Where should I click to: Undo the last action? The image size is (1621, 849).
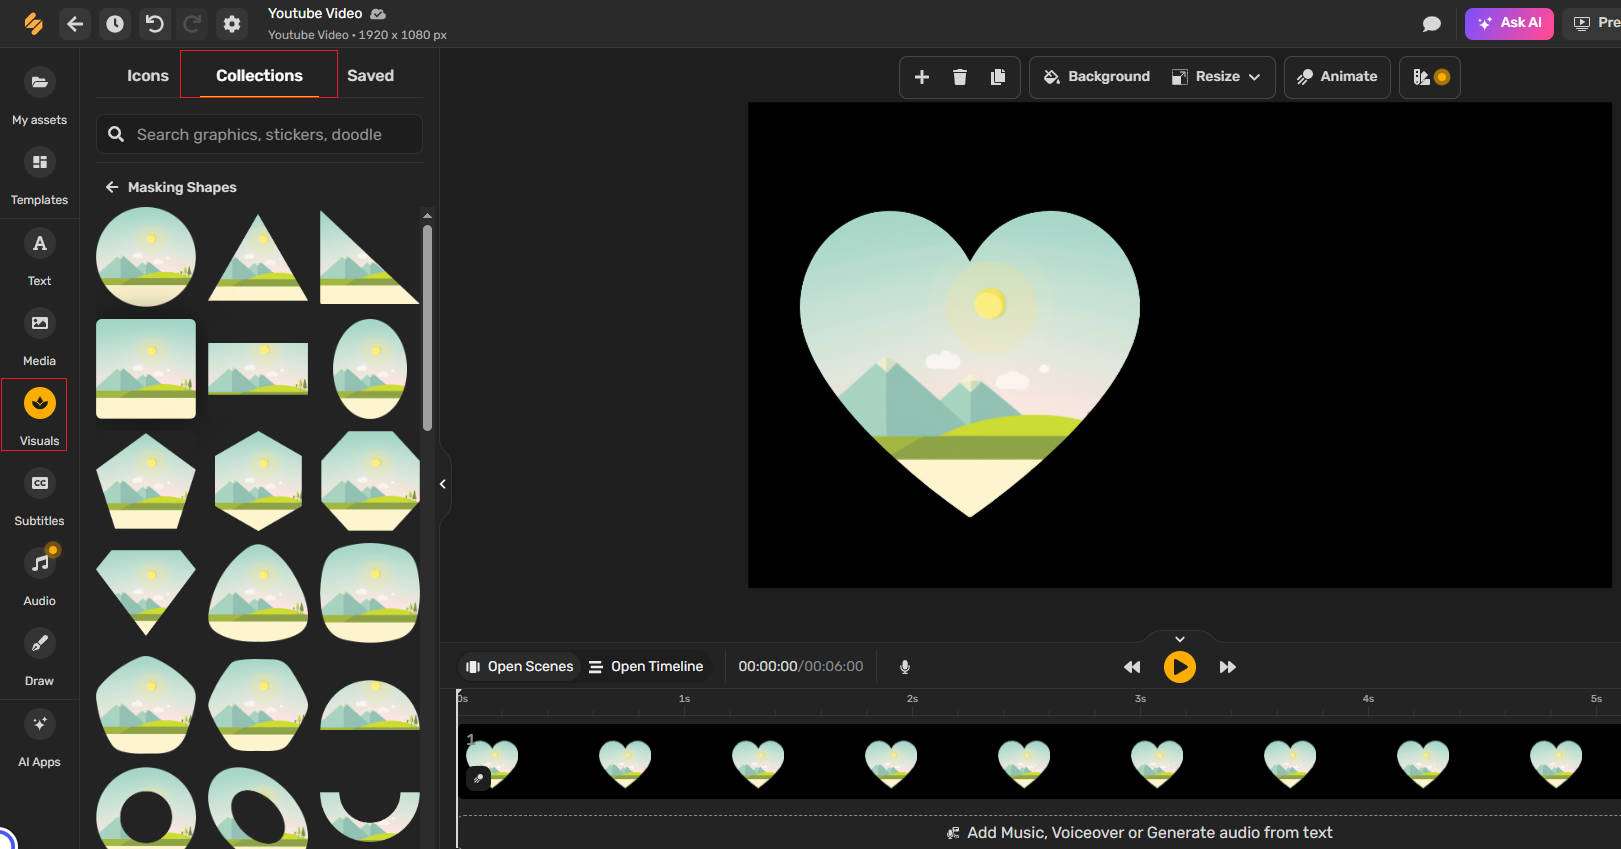(x=154, y=23)
